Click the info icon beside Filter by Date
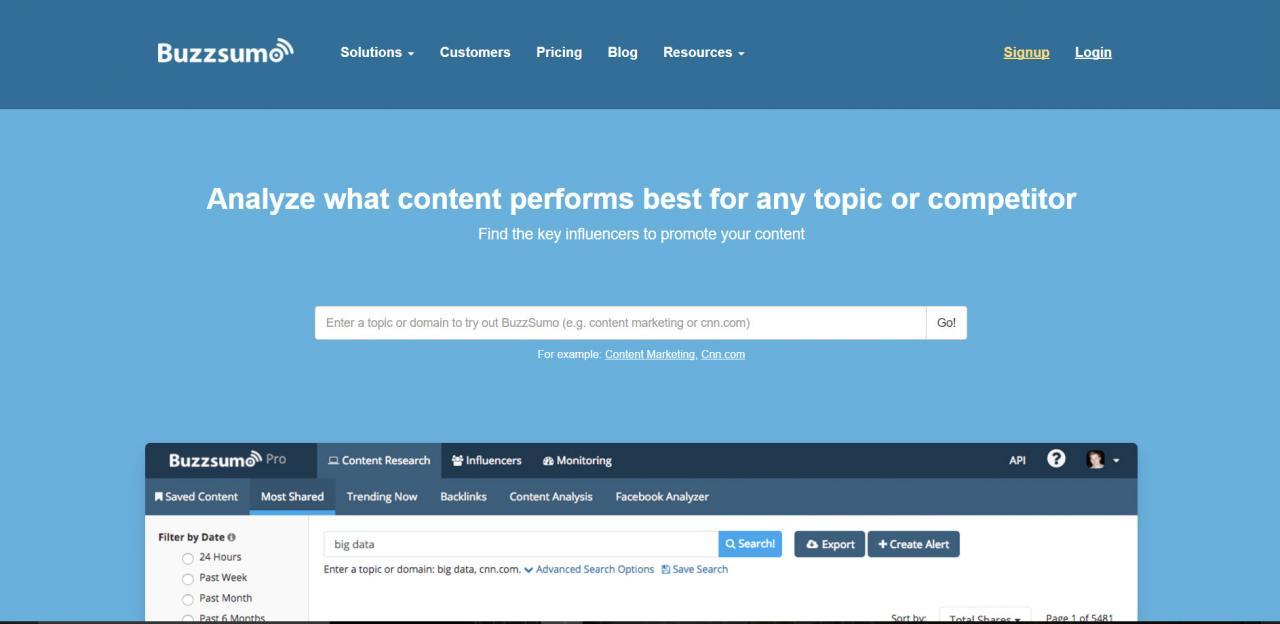The height and width of the screenshot is (624, 1280). click(232, 537)
